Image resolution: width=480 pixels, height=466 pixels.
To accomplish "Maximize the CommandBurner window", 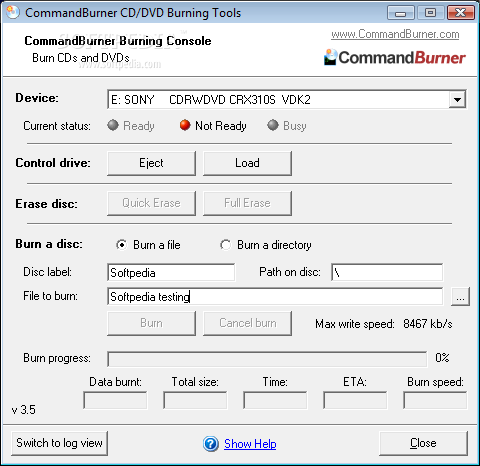I will [430, 13].
